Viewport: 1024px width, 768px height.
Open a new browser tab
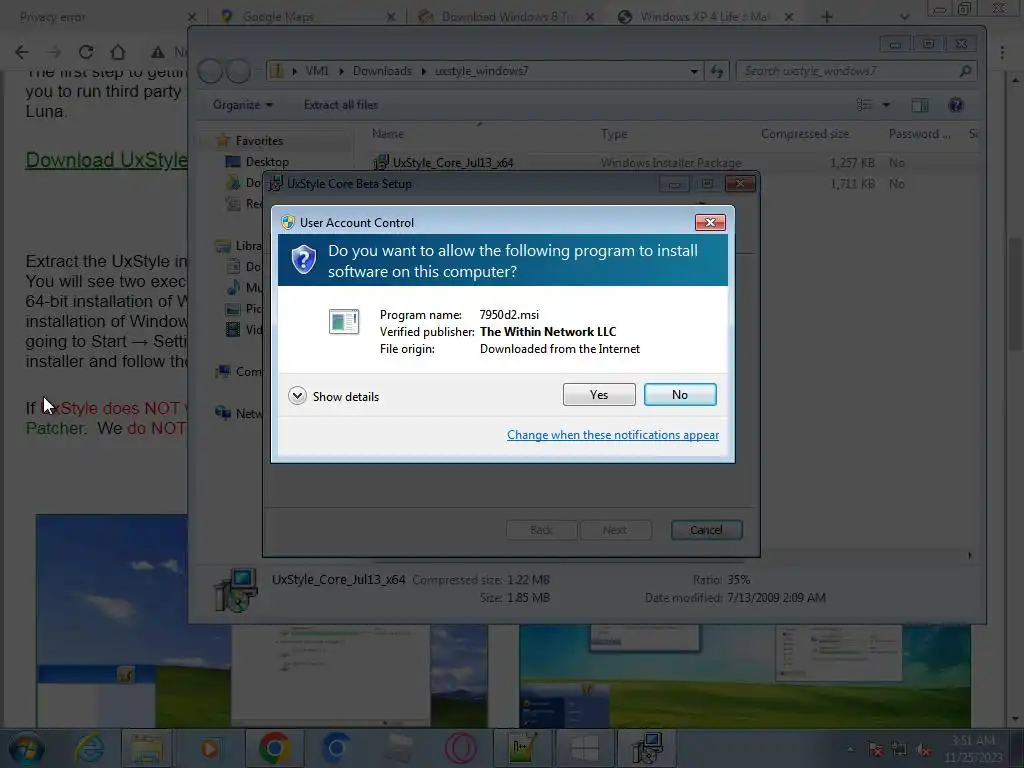pos(827,17)
